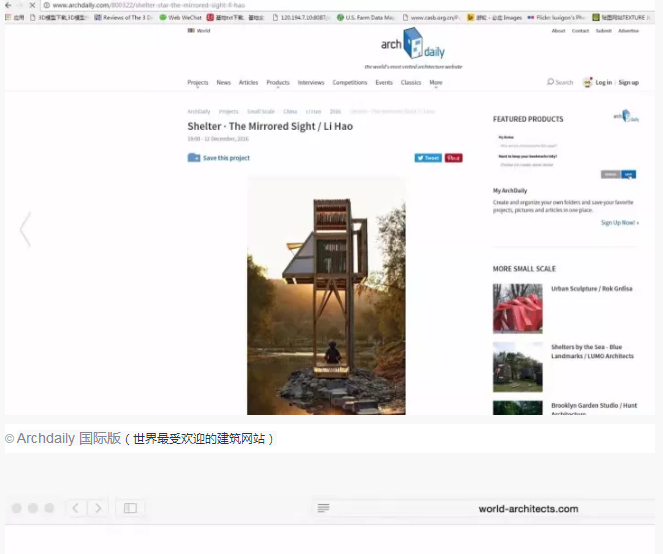Select the Interviews menu item

point(311,83)
